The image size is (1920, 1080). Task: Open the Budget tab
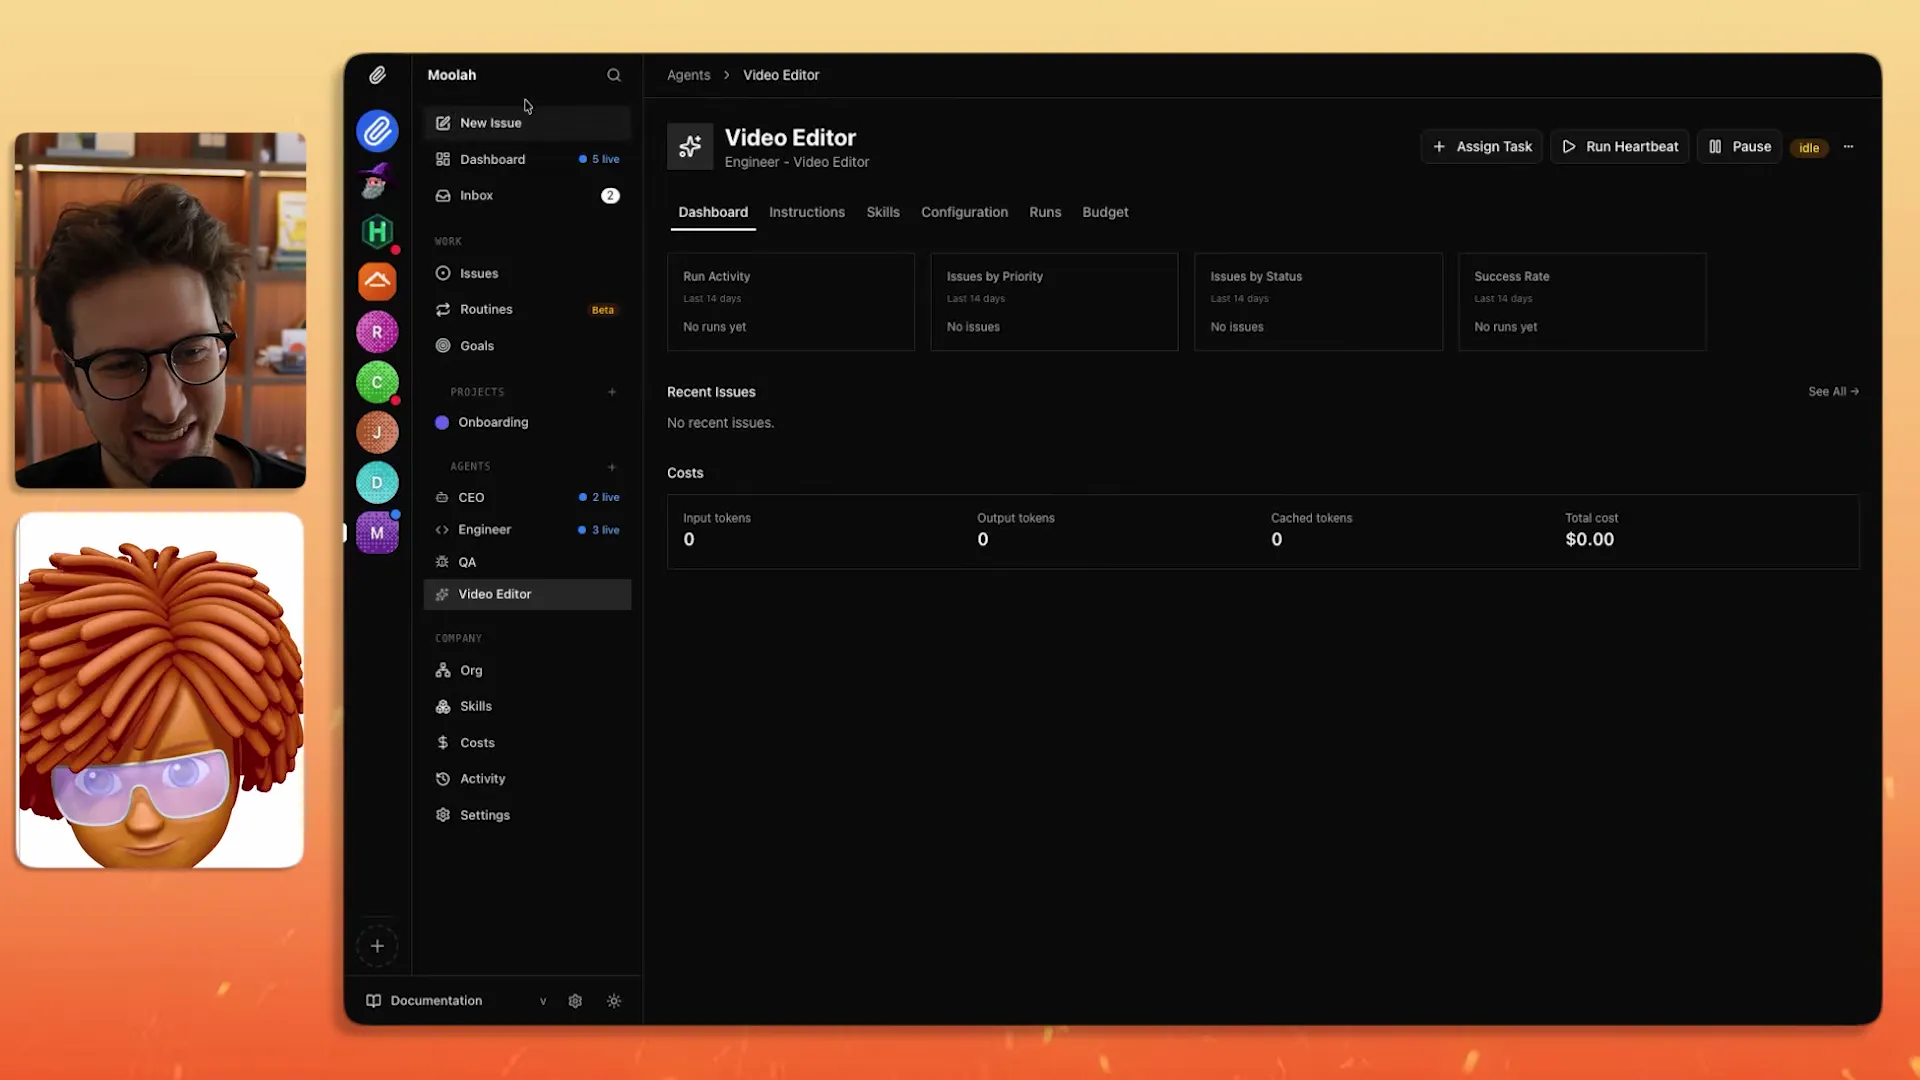(x=1105, y=212)
